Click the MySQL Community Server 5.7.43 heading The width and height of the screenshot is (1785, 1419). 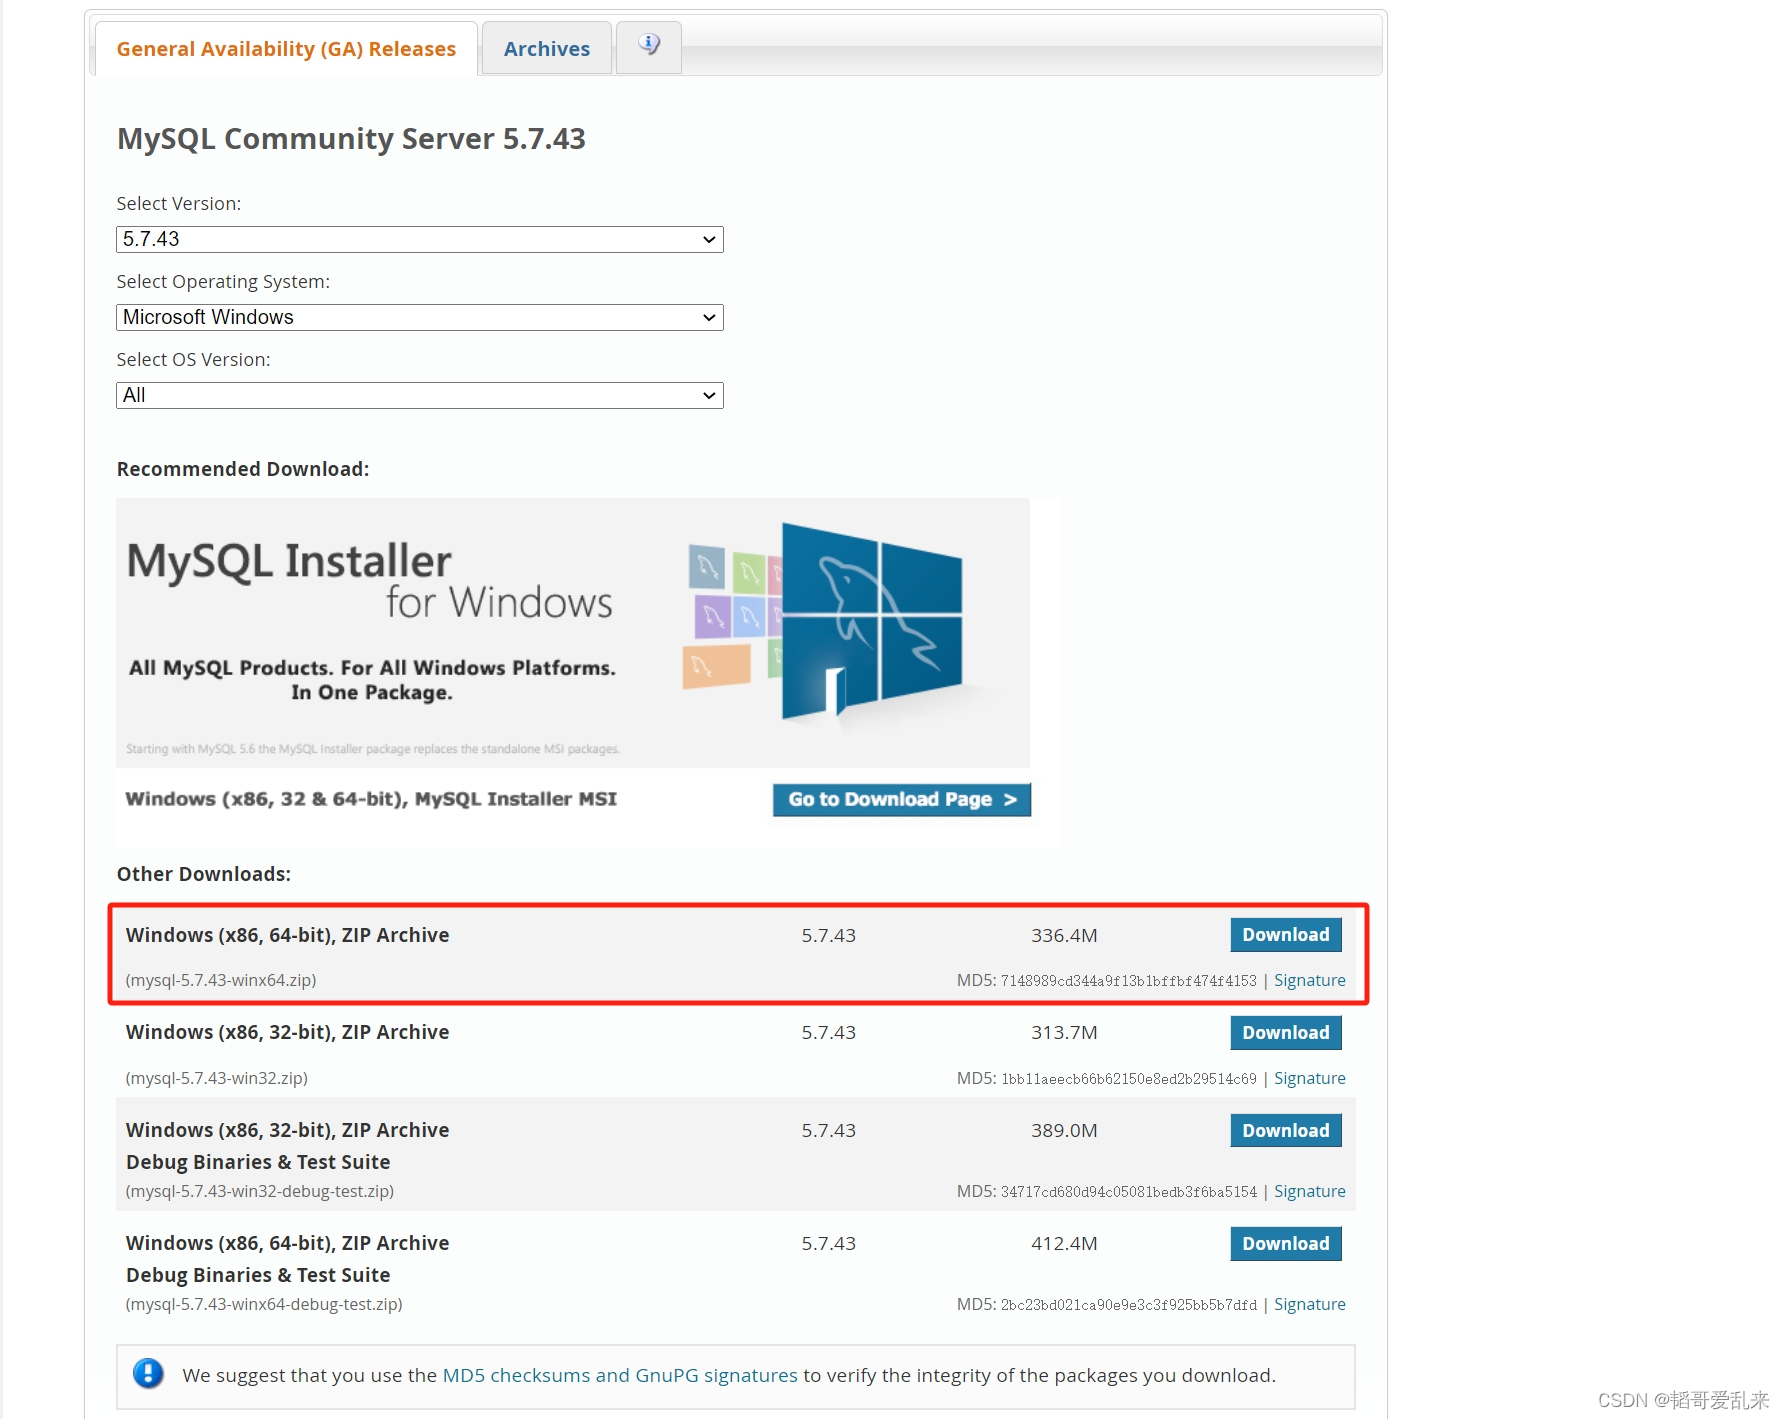point(351,139)
